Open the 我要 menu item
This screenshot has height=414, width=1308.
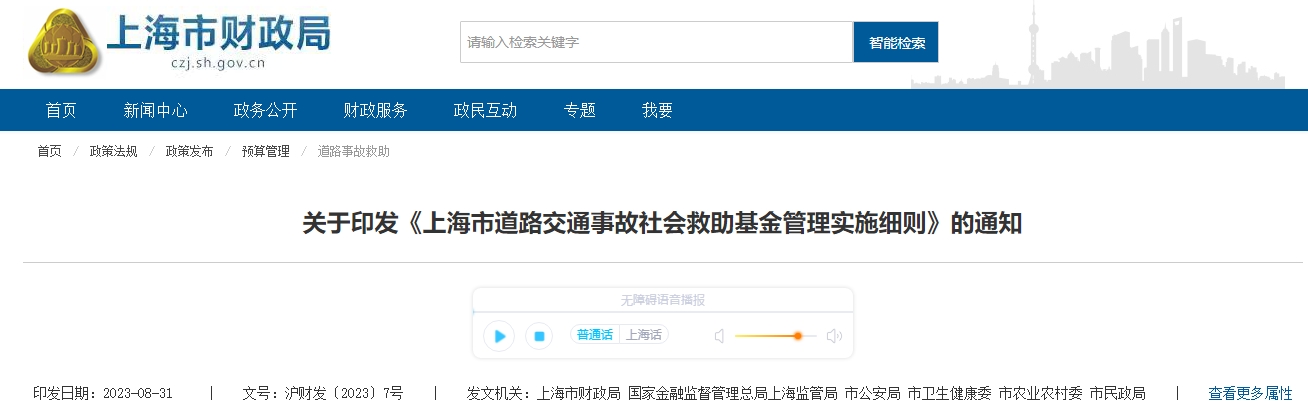click(657, 110)
